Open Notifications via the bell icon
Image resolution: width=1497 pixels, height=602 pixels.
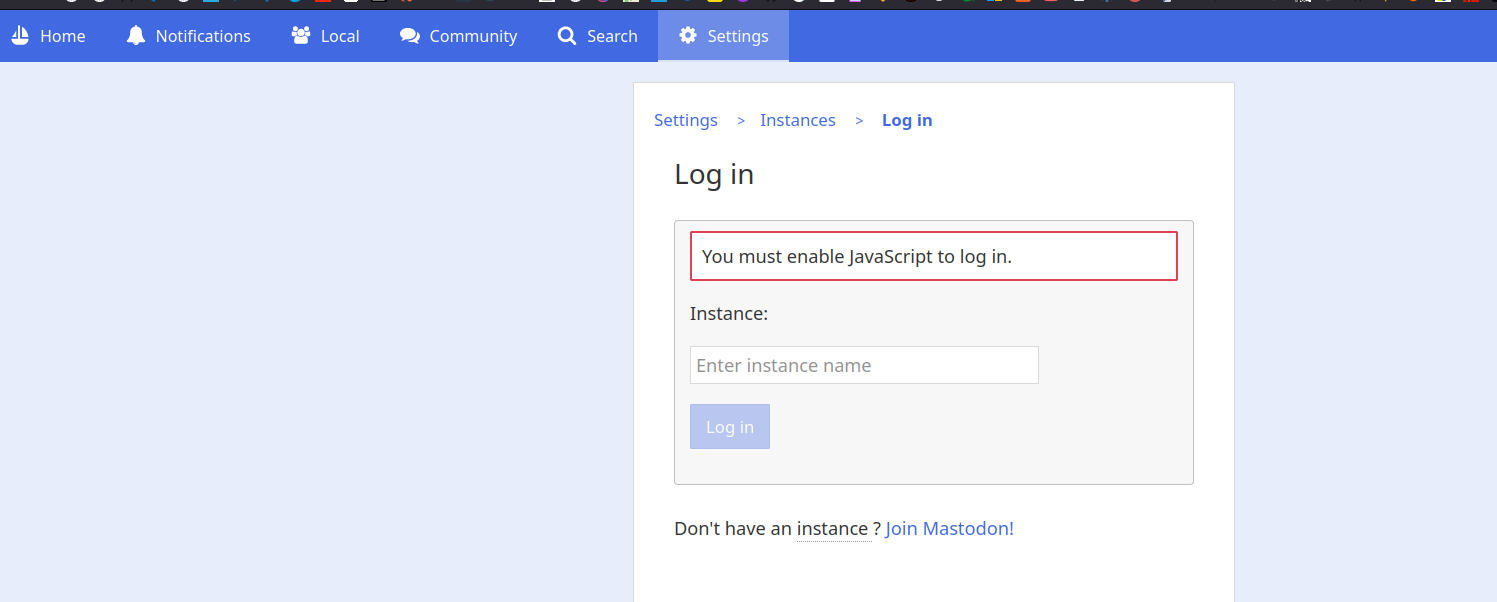coord(136,36)
